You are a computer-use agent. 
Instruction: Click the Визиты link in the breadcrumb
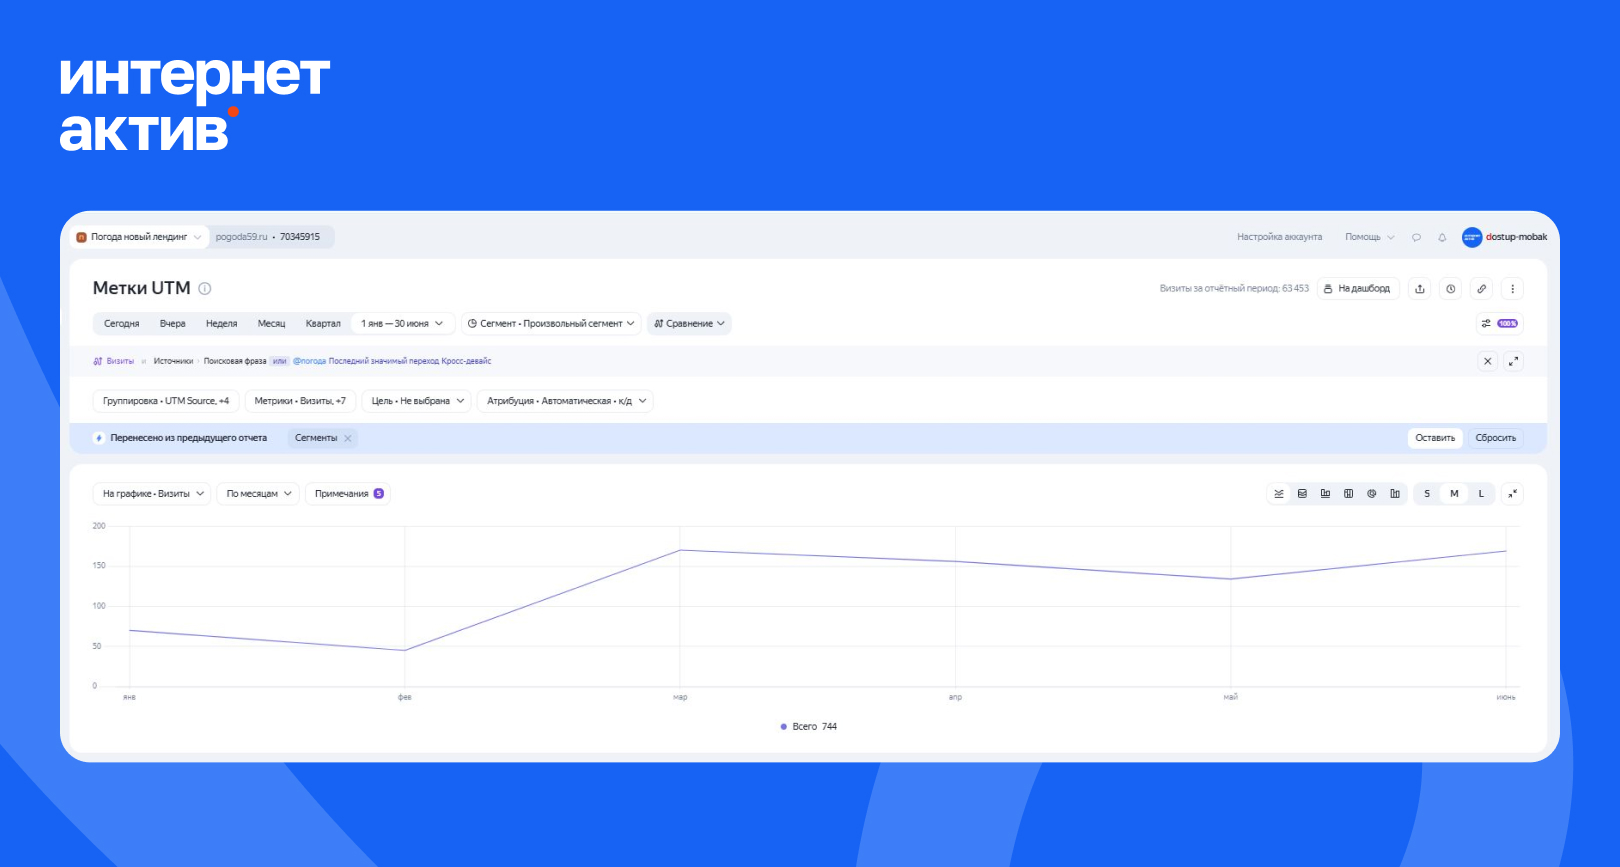point(120,361)
